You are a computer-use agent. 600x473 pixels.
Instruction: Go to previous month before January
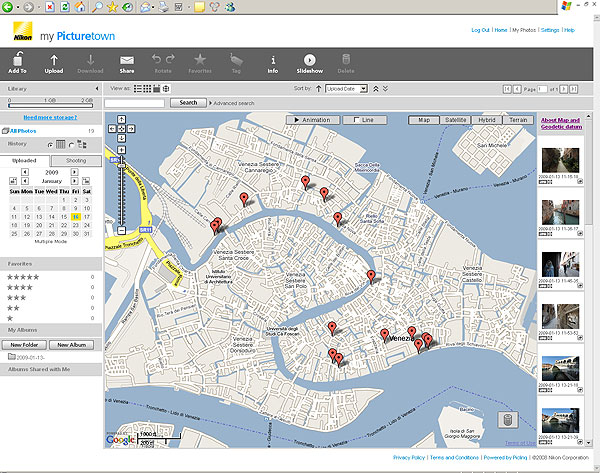point(25,181)
